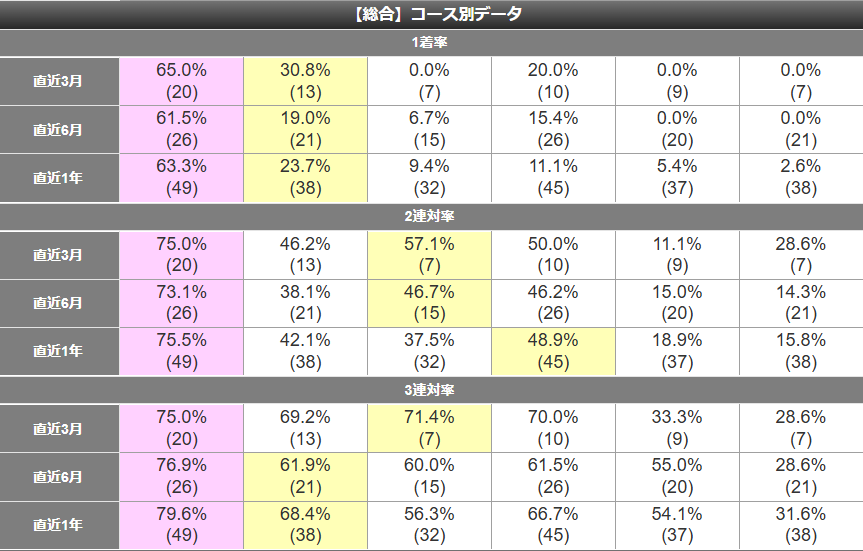Screen dimensions: 863x551
Task: Click the 3連対率 section header bar
Action: (x=431, y=389)
